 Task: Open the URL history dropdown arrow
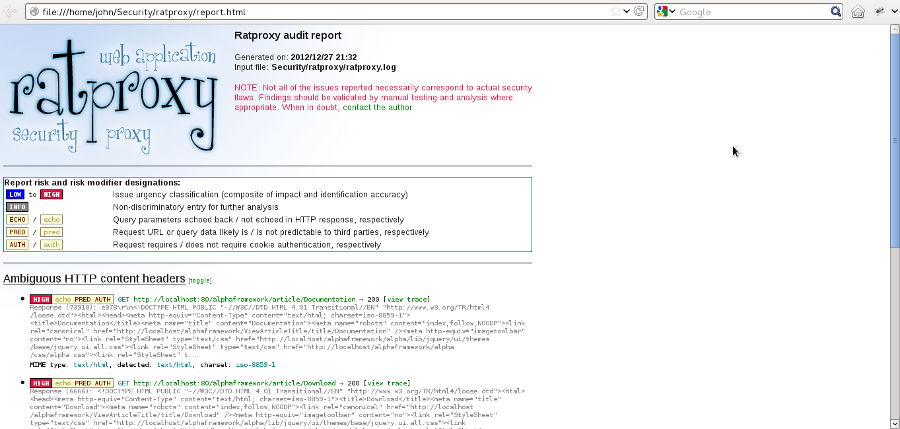point(626,12)
